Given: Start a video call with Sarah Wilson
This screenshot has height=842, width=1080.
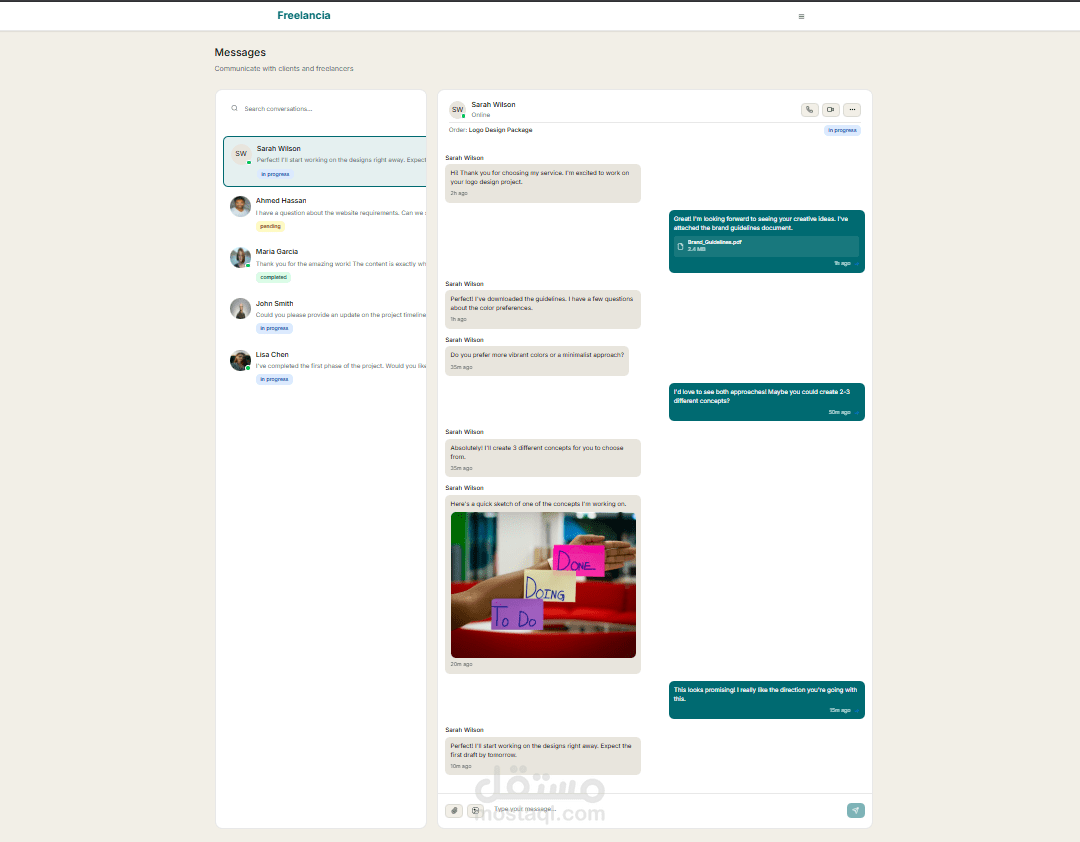Looking at the screenshot, I should coord(831,110).
